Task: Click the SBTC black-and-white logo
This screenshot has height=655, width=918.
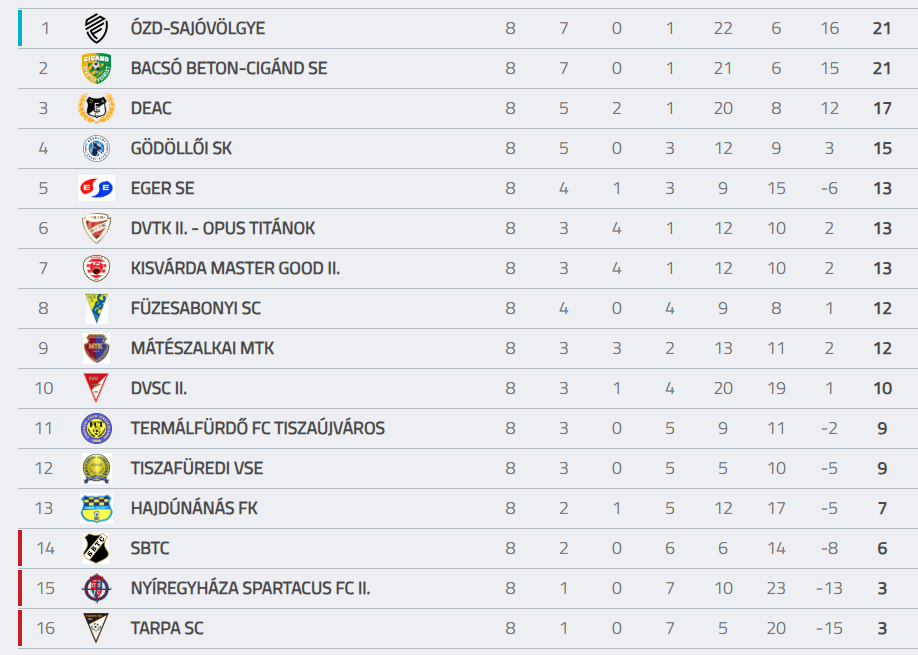Action: 96,548
